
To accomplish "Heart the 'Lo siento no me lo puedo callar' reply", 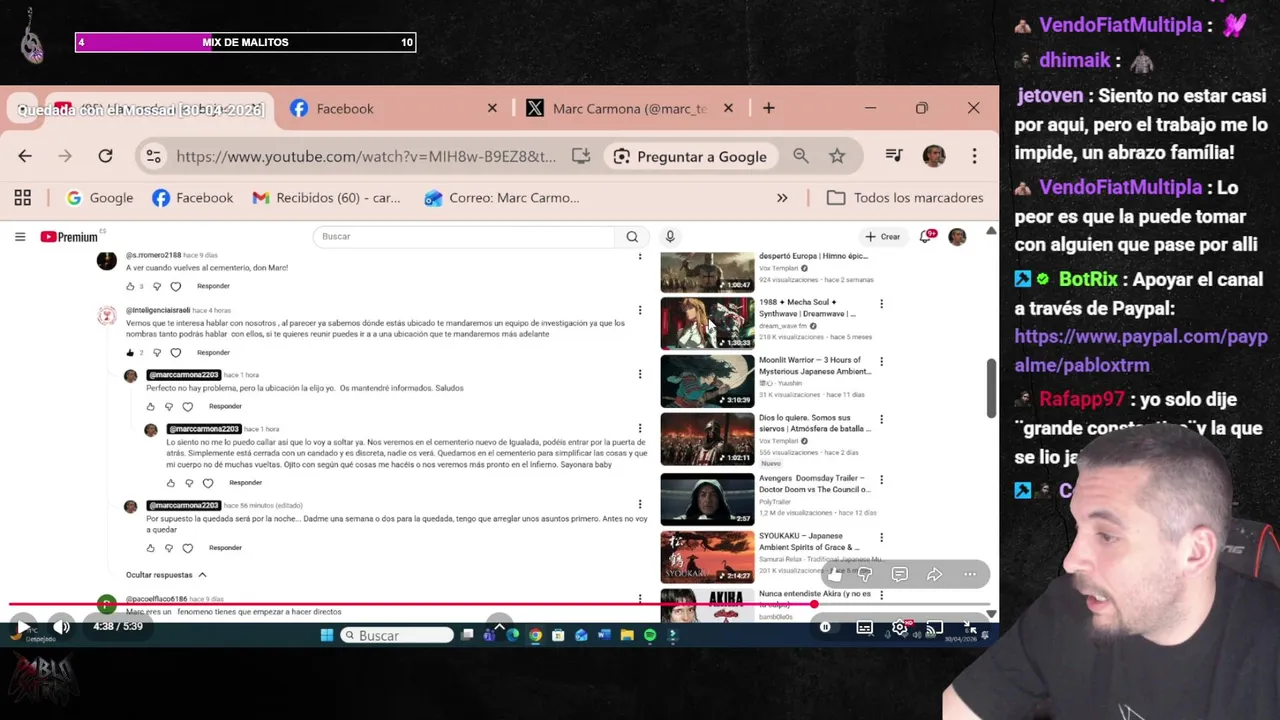I will click(x=208, y=483).
